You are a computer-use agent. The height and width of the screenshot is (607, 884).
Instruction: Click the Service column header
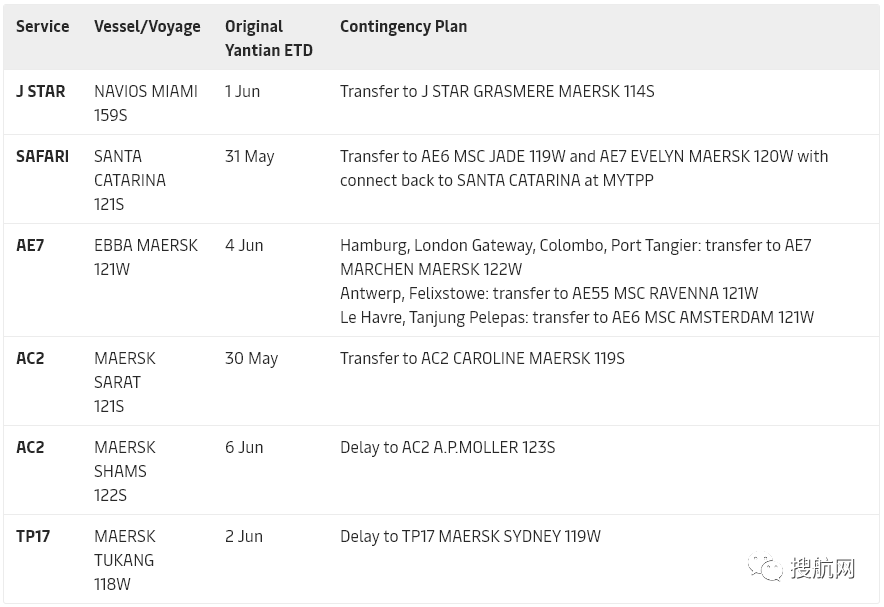click(x=43, y=27)
